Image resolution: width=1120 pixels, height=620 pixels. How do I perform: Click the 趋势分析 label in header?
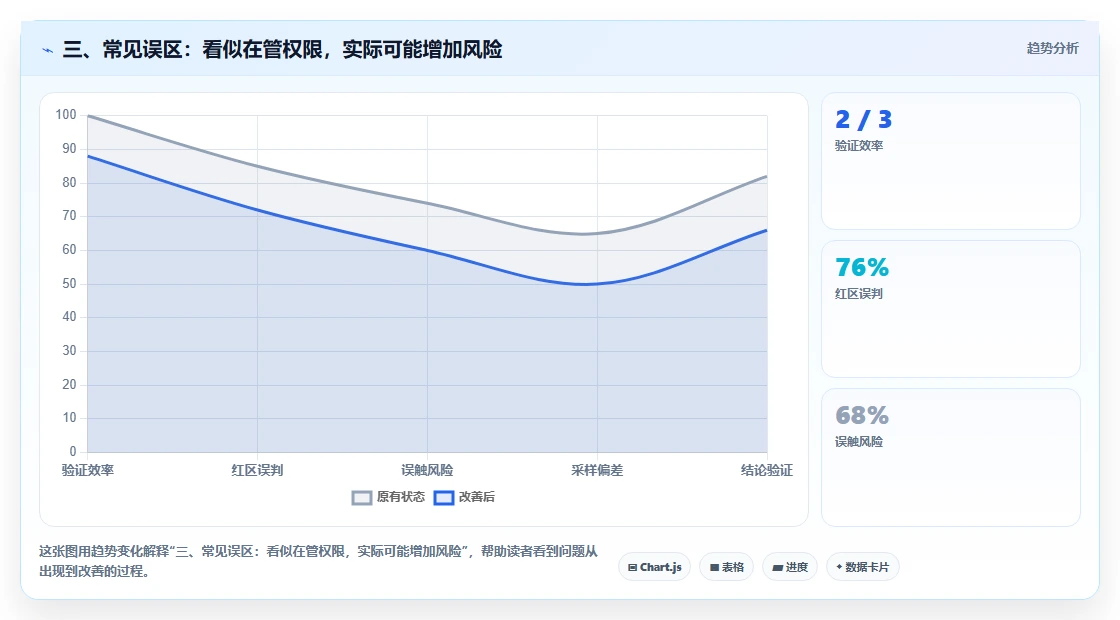(x=1053, y=49)
